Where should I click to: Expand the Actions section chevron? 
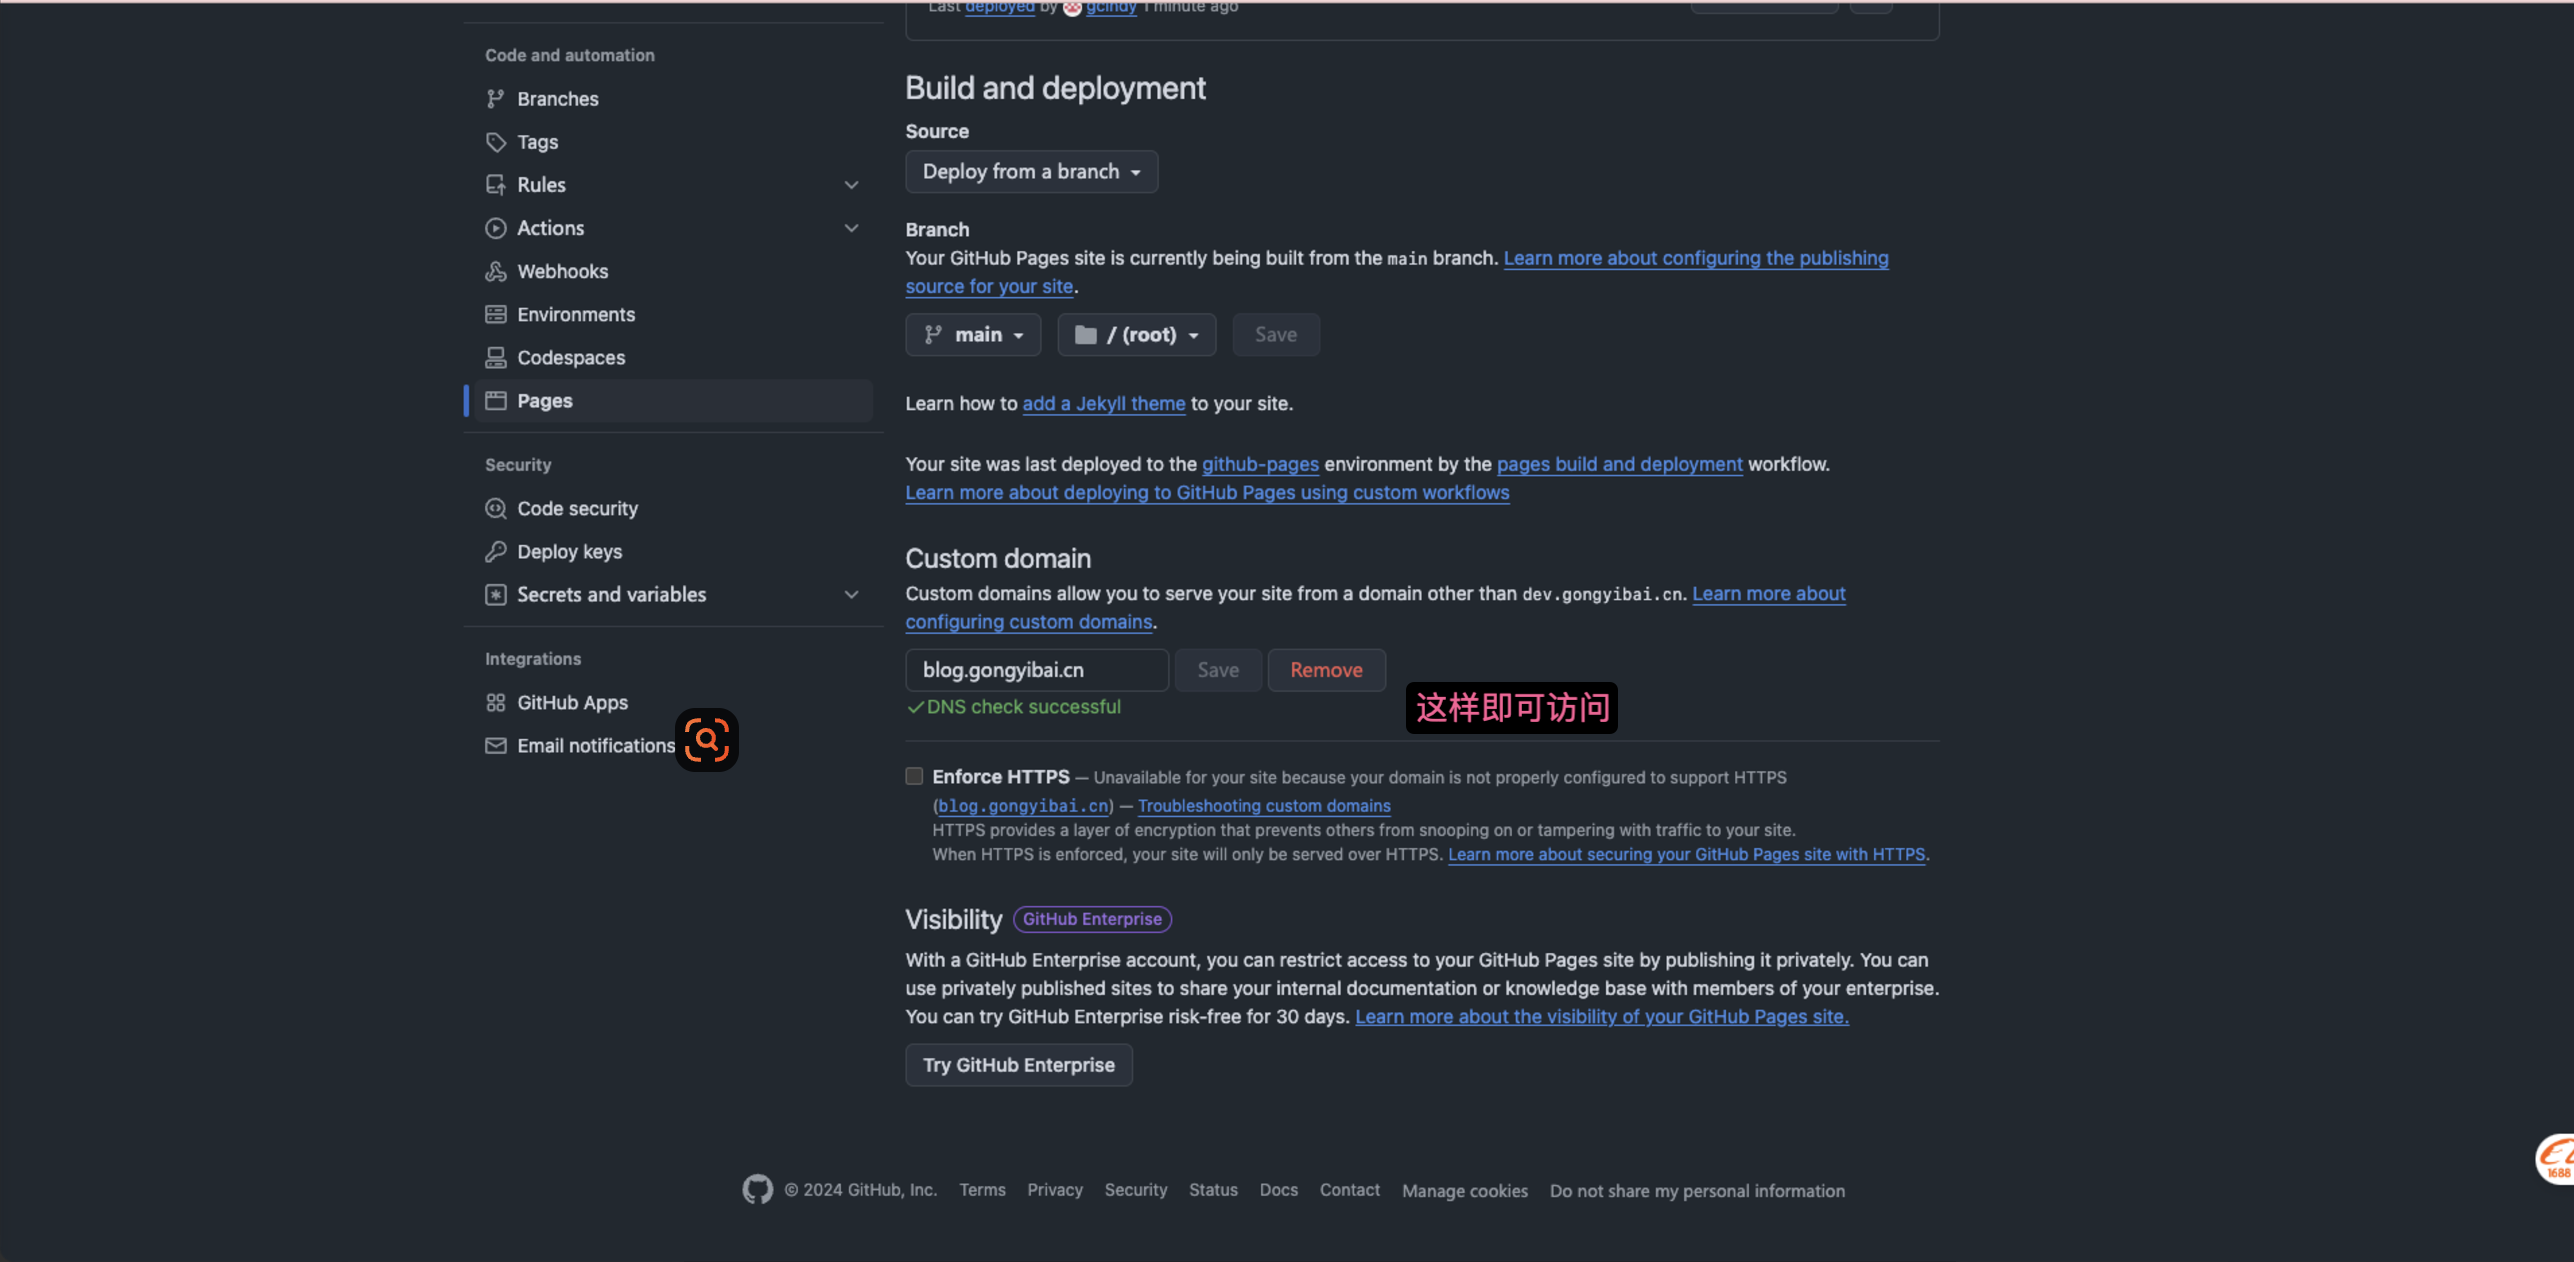click(851, 228)
